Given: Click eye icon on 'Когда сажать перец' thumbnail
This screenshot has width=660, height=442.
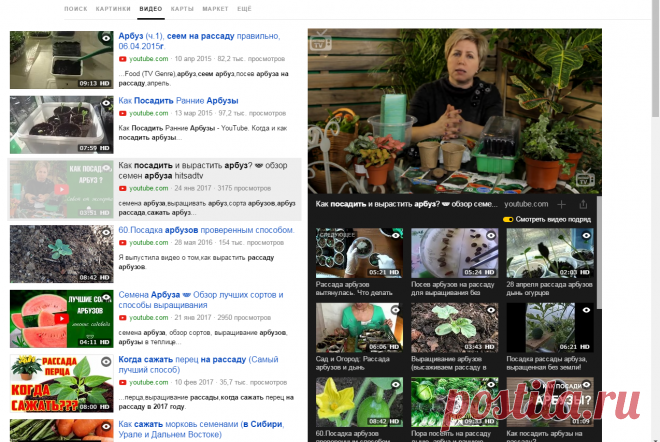Looking at the screenshot, I should (106, 362).
